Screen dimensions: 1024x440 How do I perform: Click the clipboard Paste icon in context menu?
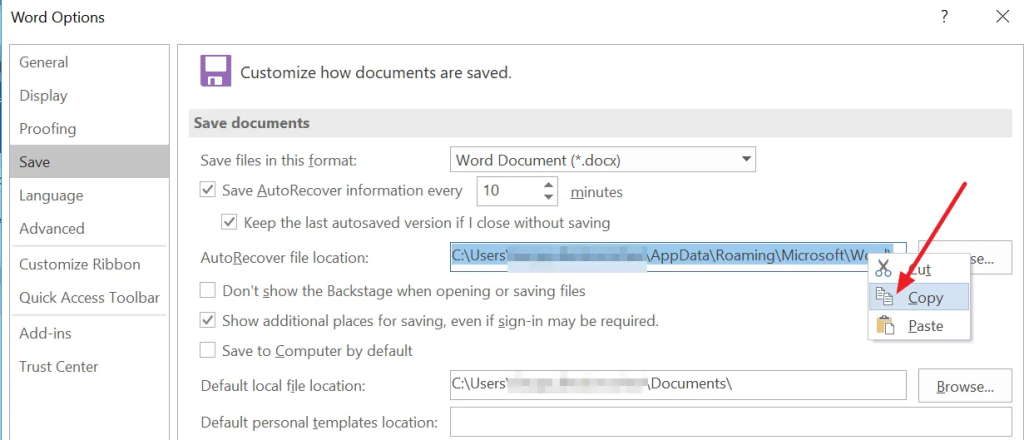pos(885,325)
